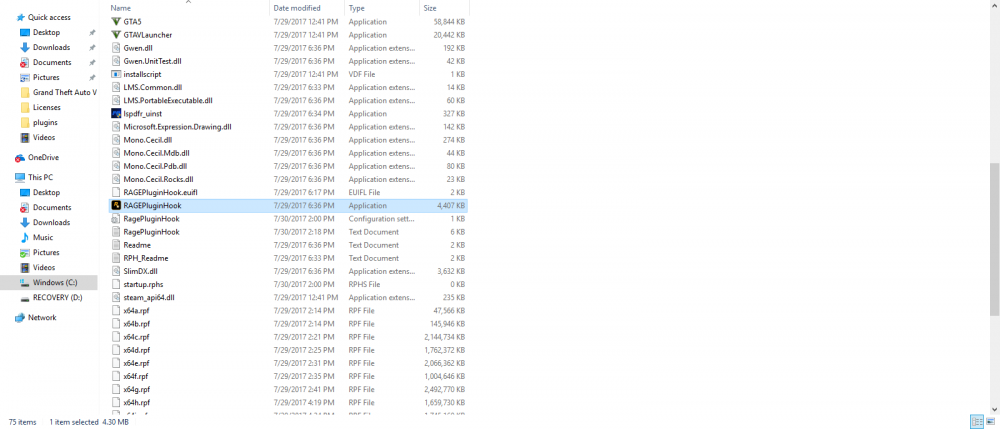Select Windows (C:) drive label
The height and width of the screenshot is (429, 1000).
pyautogui.click(x=55, y=282)
